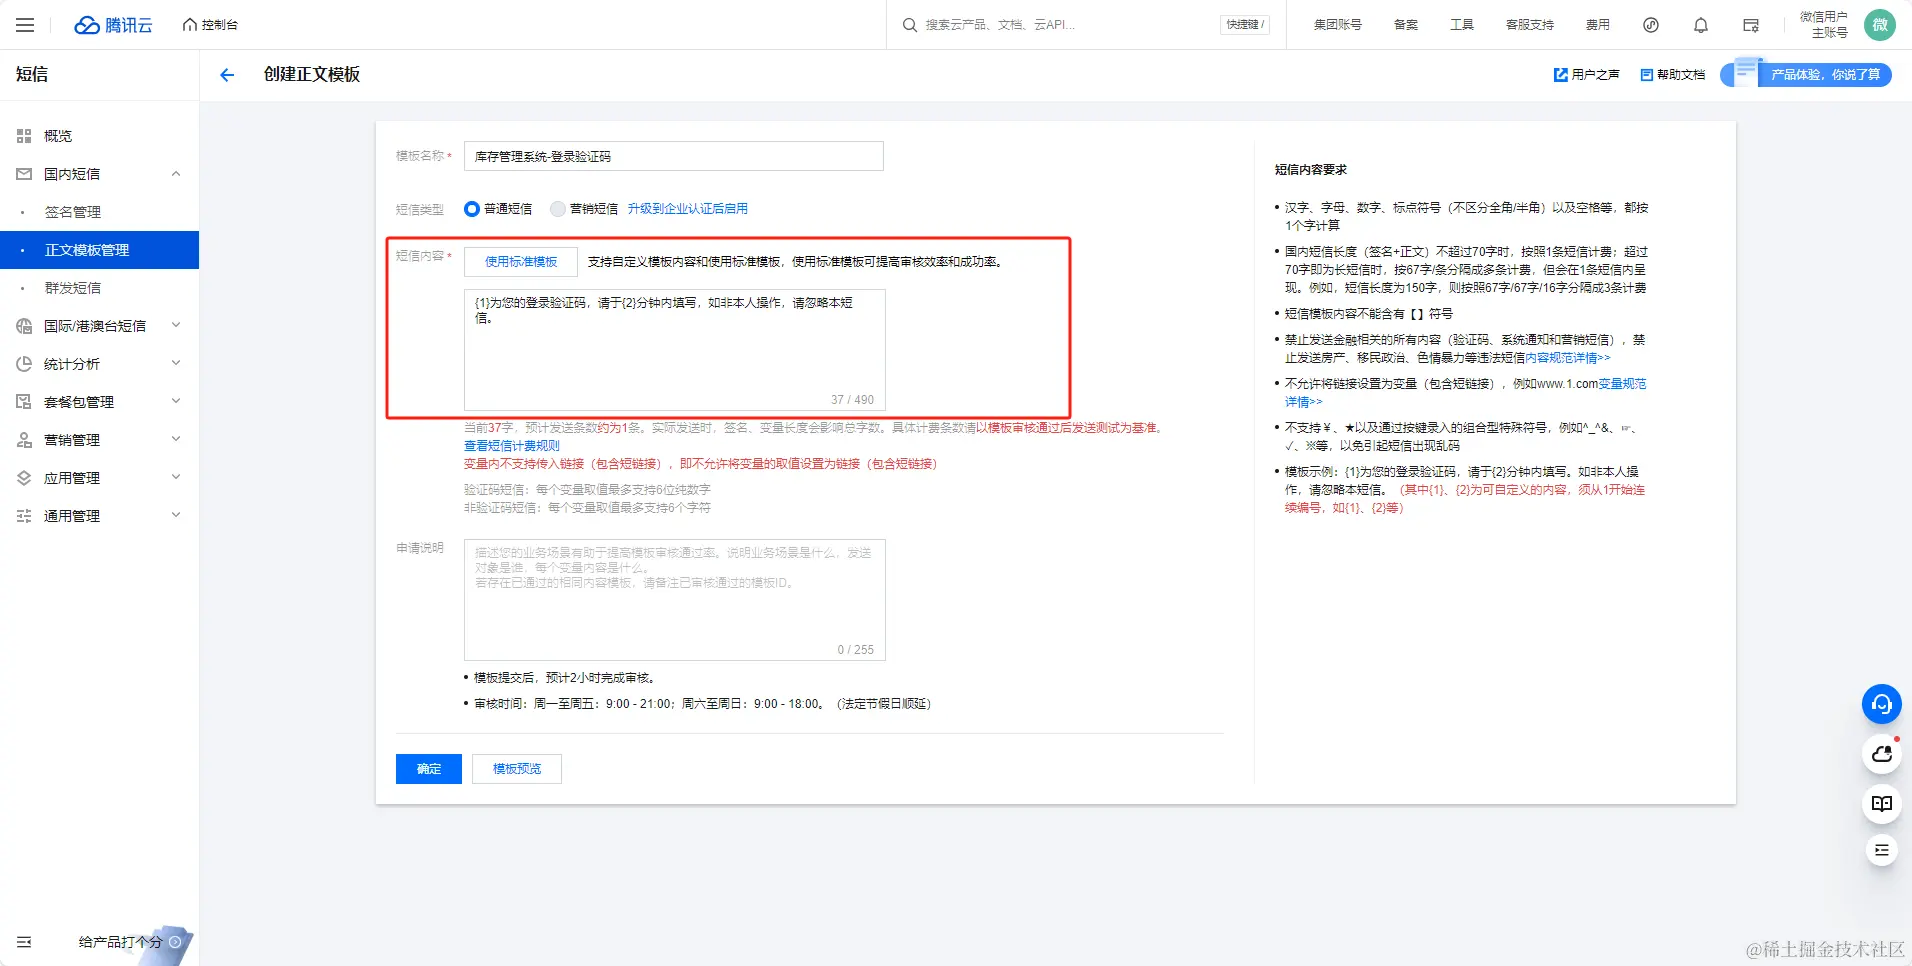Click the 模板预览 button
1912x966 pixels.
tap(517, 769)
